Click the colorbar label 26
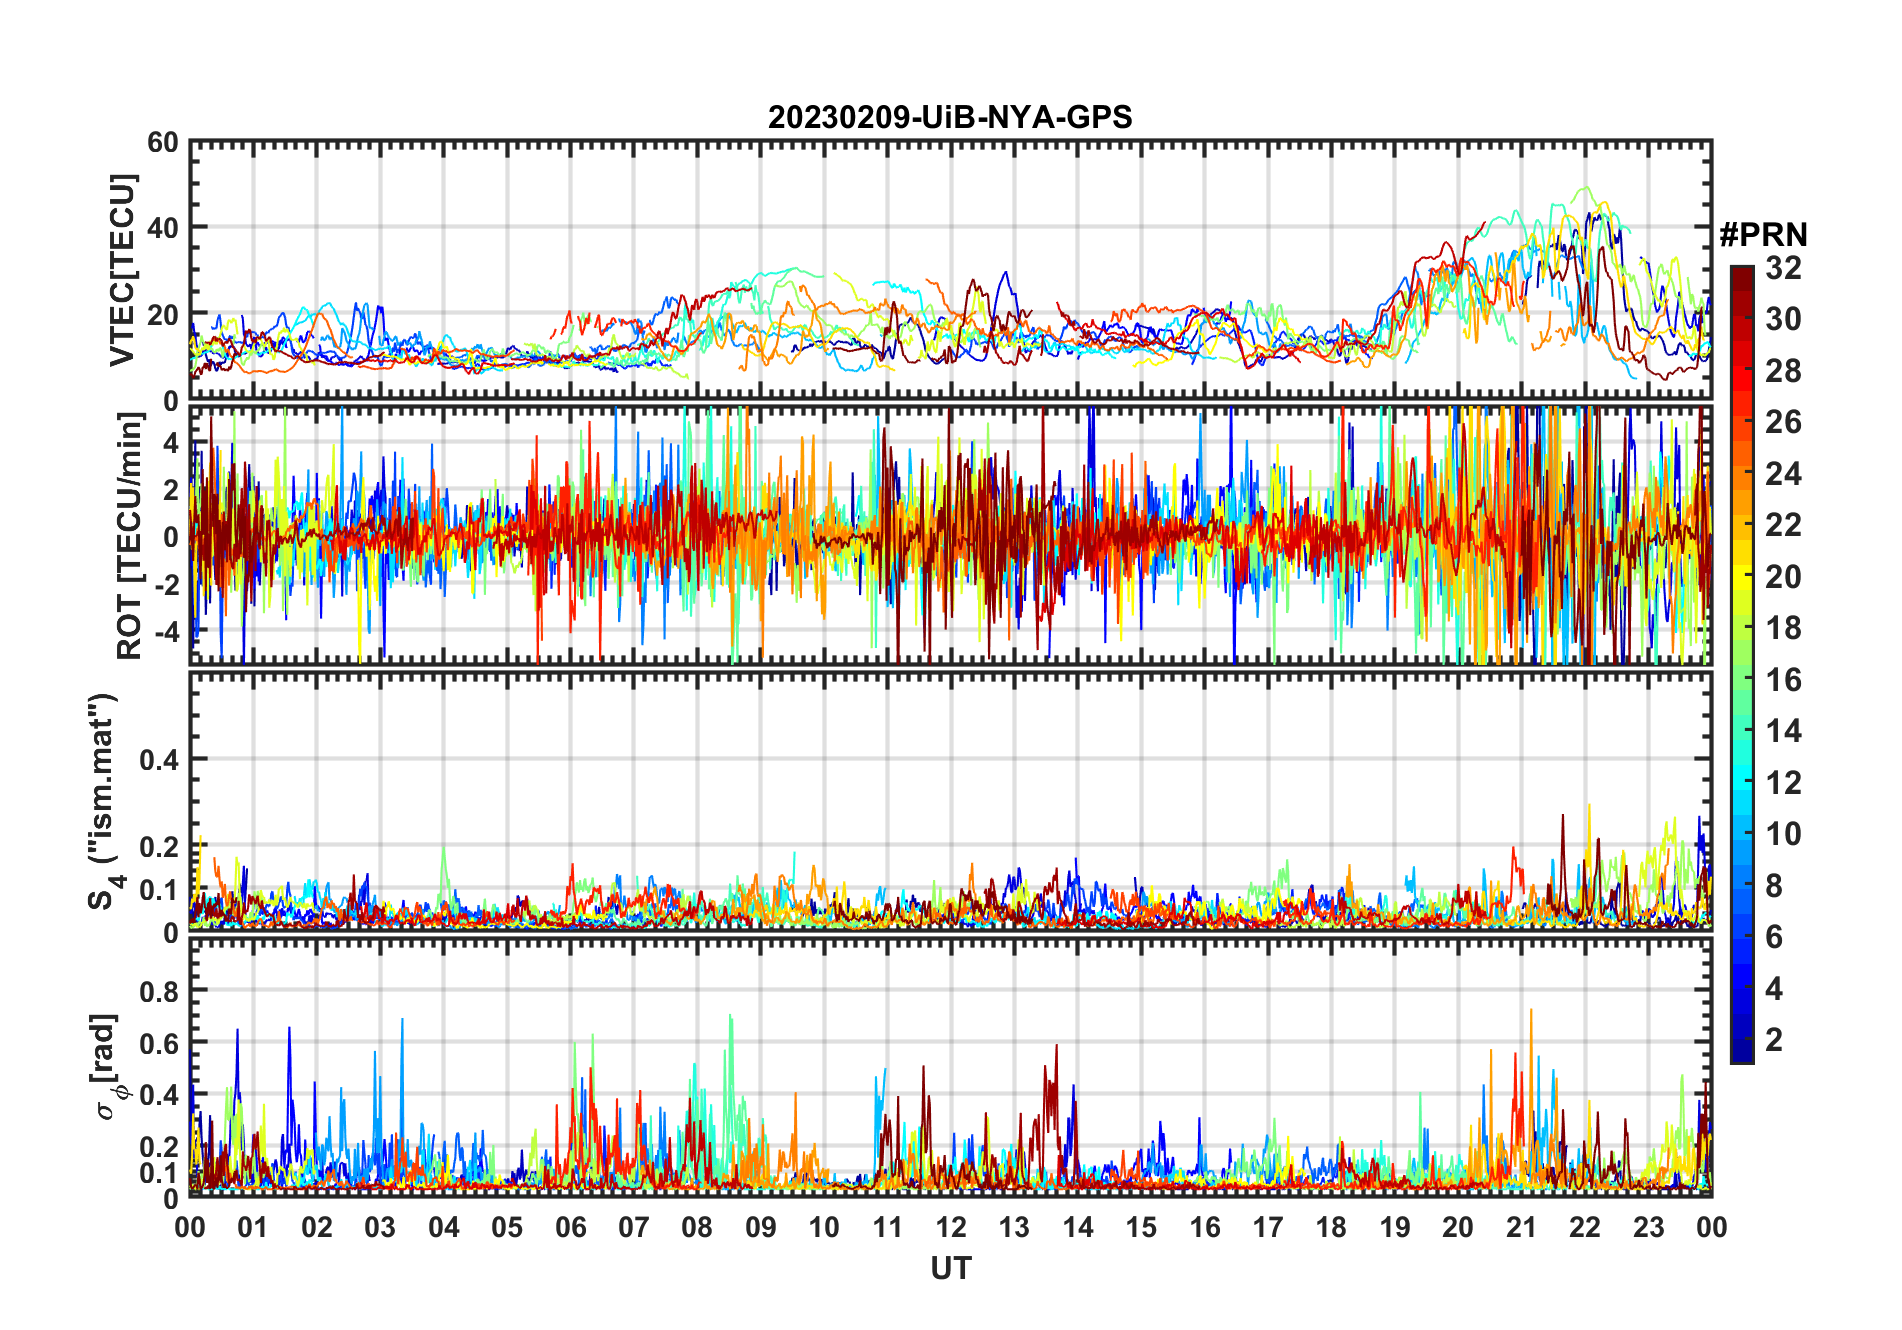The image size is (1902, 1330). click(x=1783, y=422)
